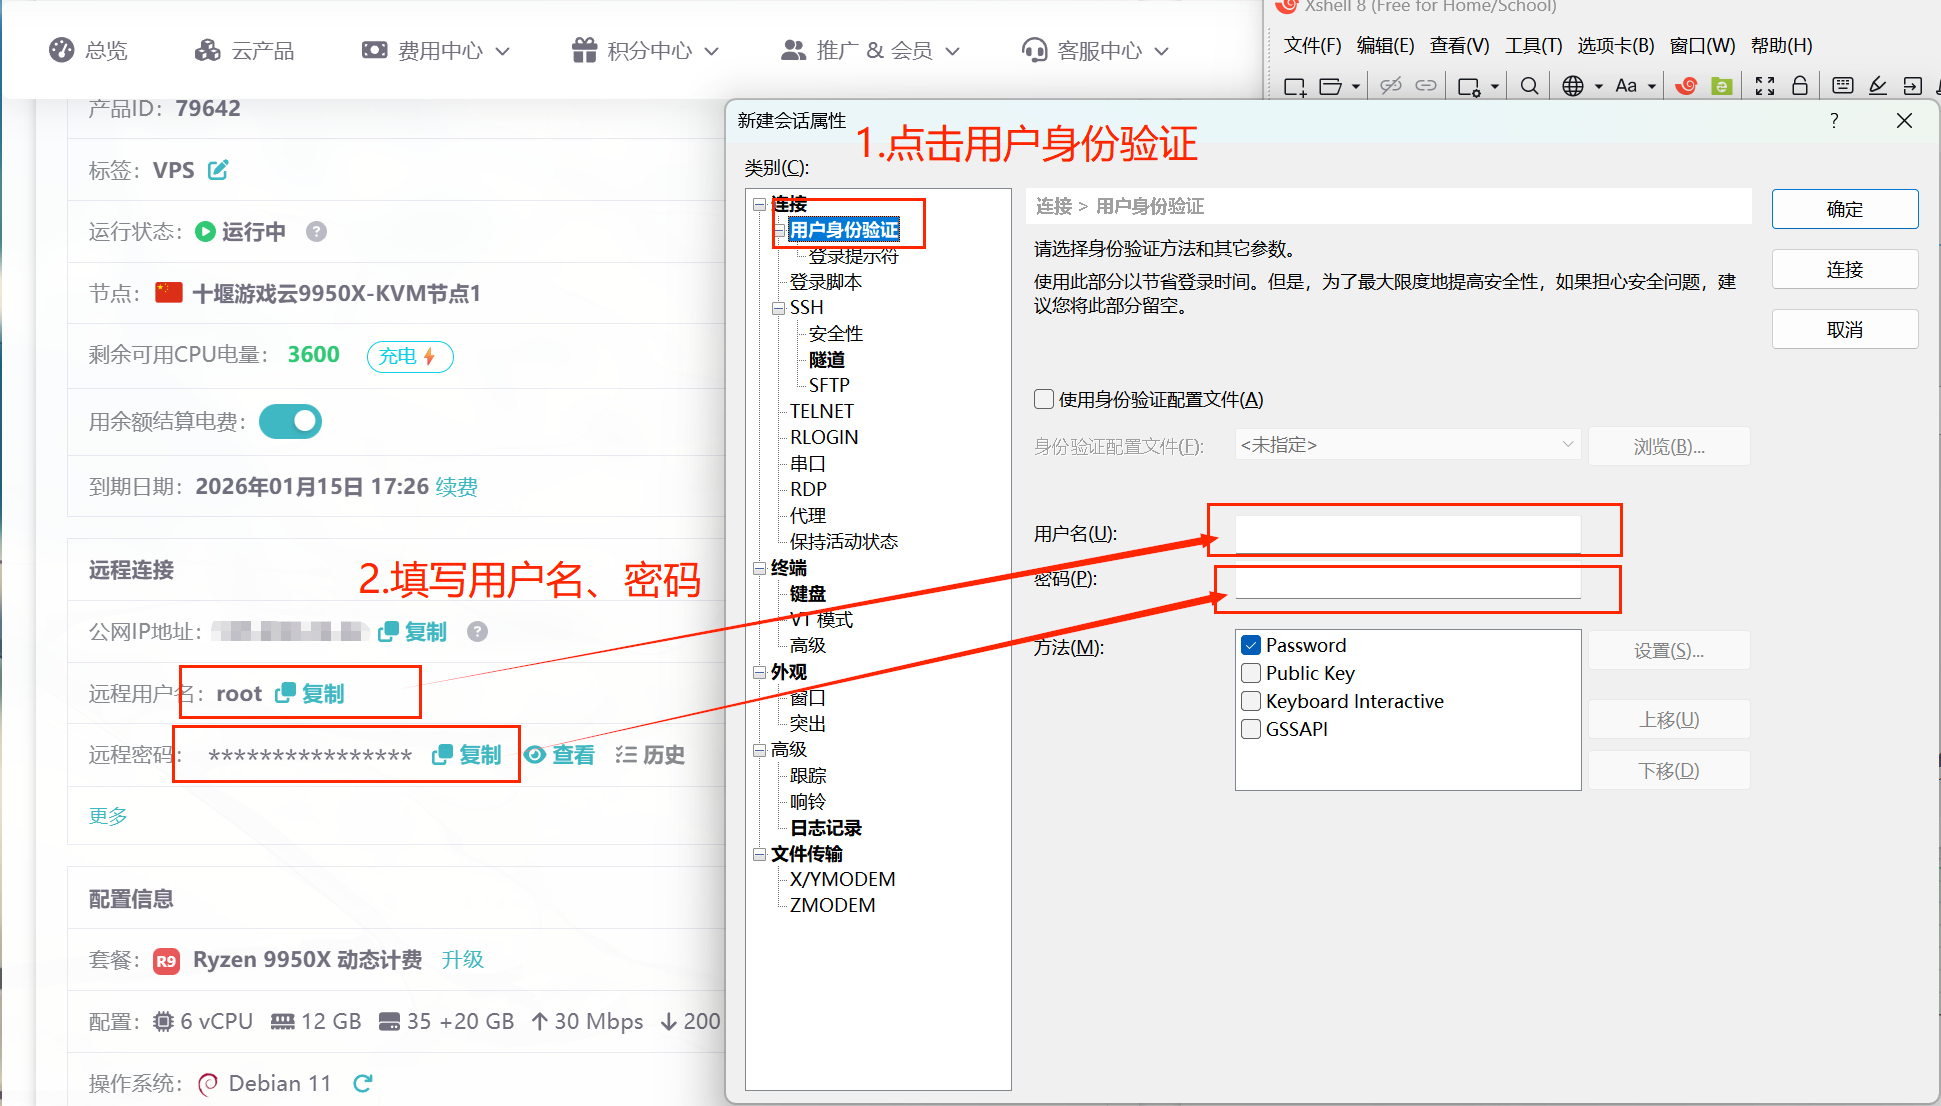This screenshot has width=1941, height=1106.
Task: Click the edit pencil icon beside VPS tag
Action: click(x=218, y=170)
